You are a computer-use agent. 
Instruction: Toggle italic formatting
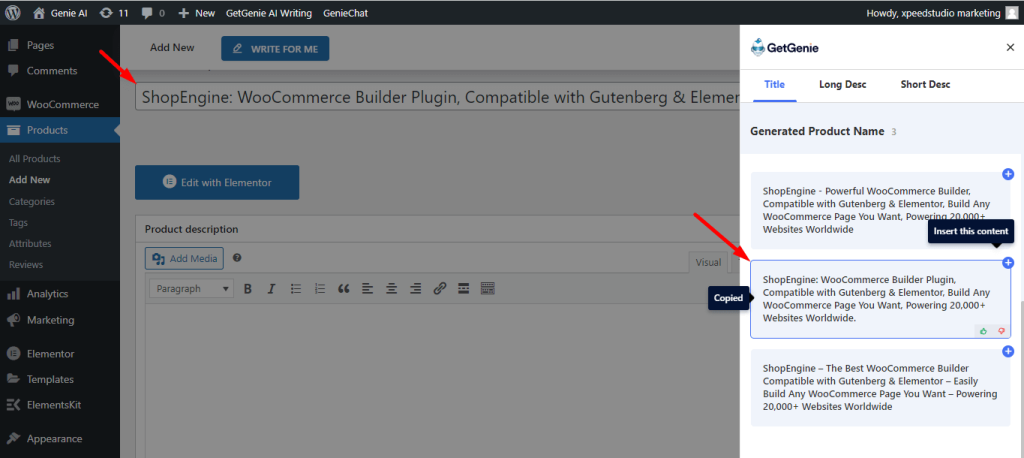271,288
